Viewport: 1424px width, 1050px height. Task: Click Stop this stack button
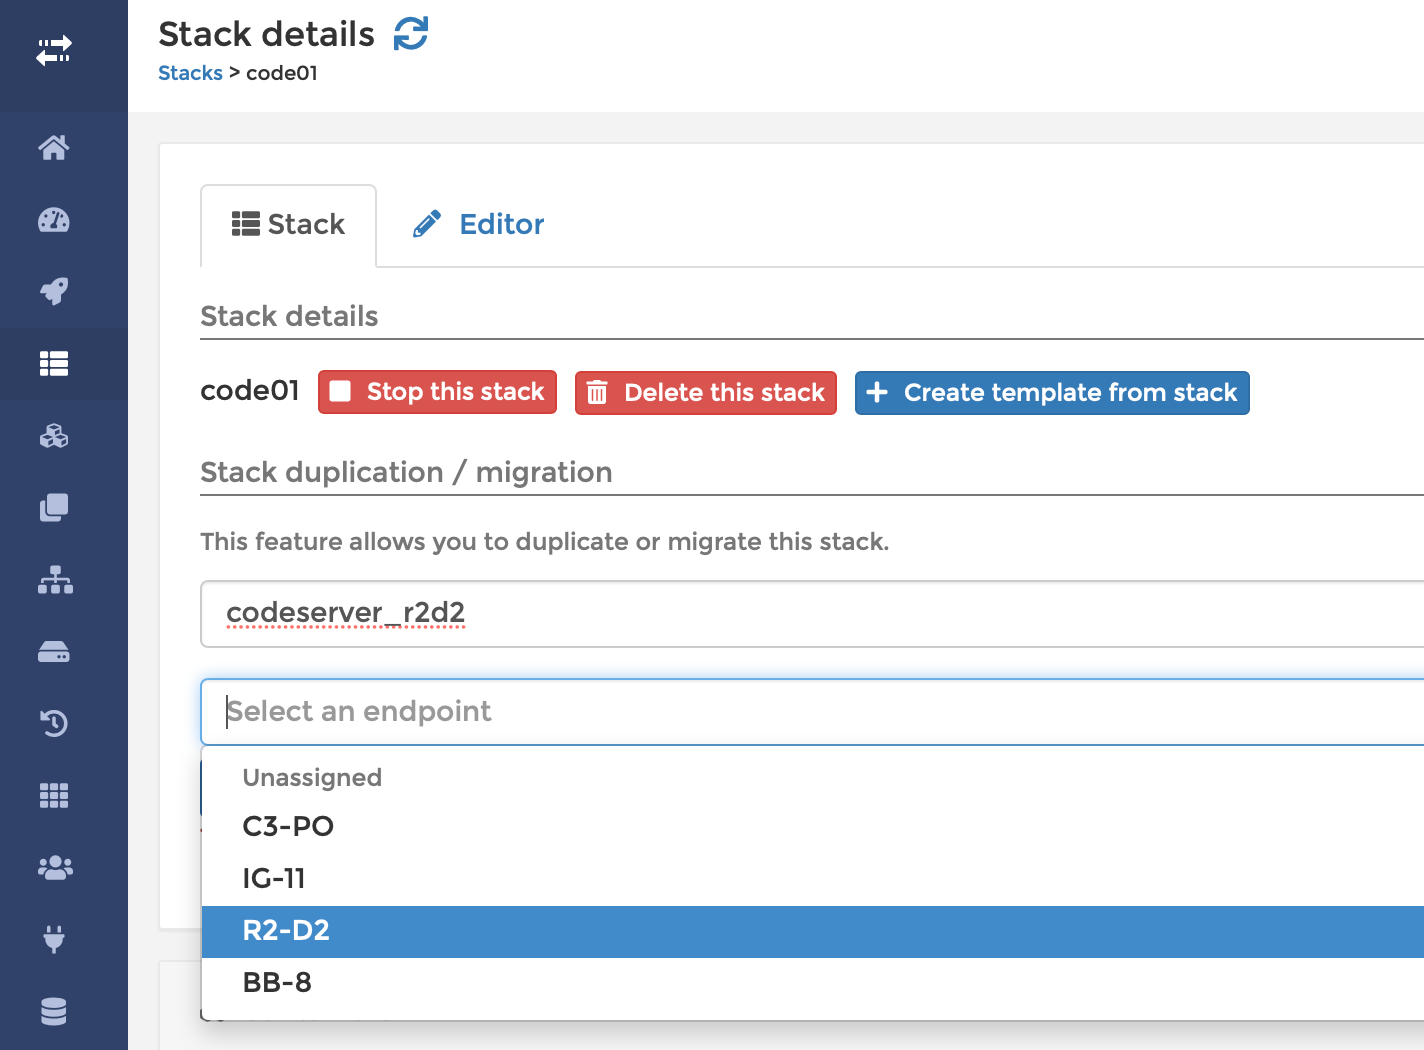(437, 392)
